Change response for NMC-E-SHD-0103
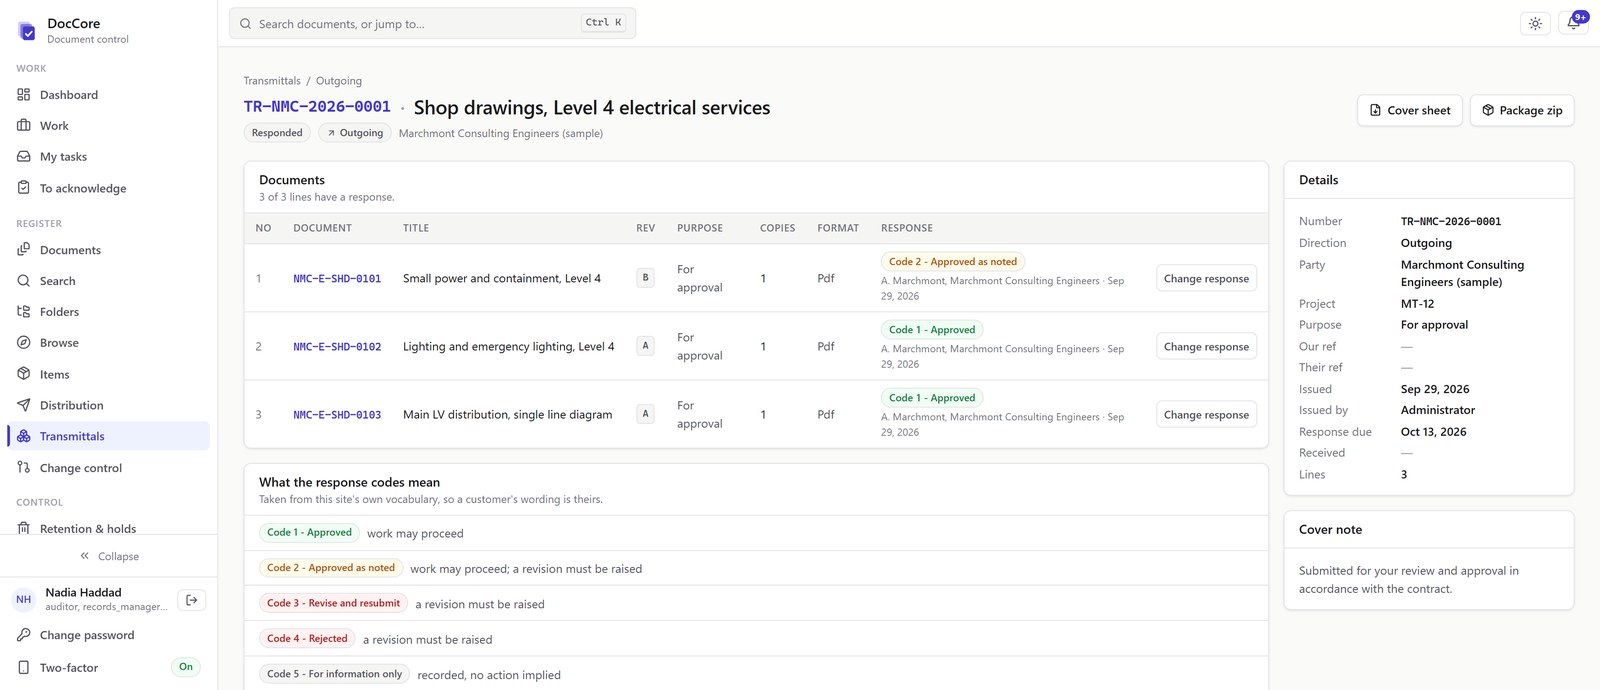Viewport: 1600px width, 690px height. click(x=1206, y=414)
